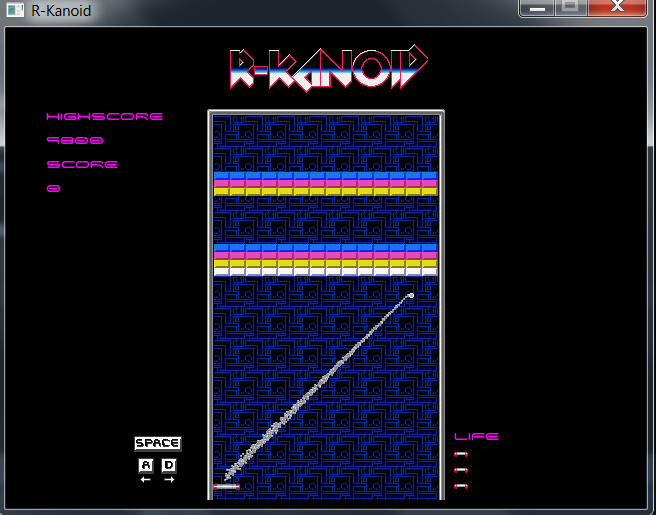
Task: Click the topmost blue brick row
Action: pos(326,175)
